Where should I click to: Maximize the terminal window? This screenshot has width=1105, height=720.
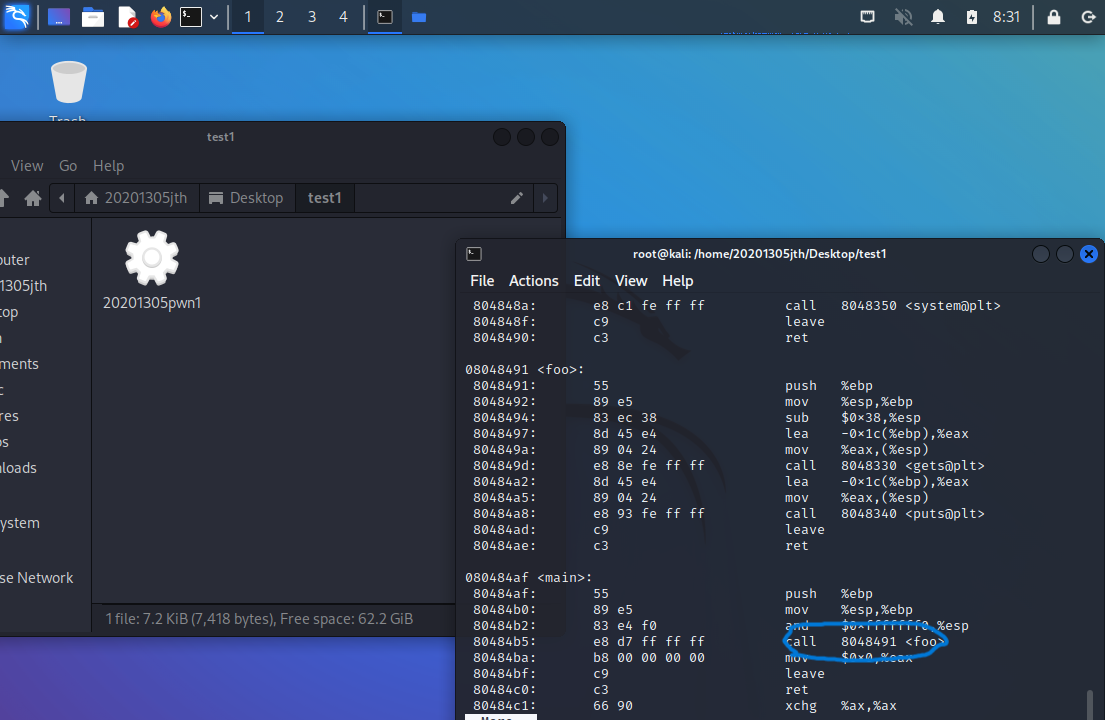[x=1064, y=254]
